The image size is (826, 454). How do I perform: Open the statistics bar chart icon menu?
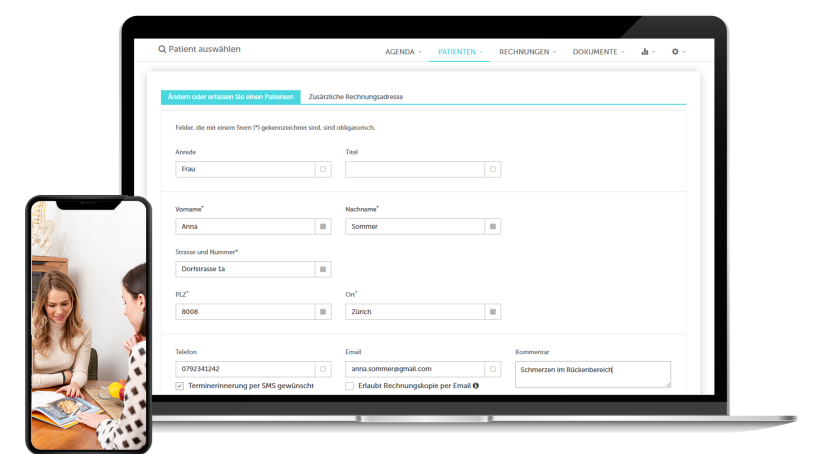coord(645,51)
